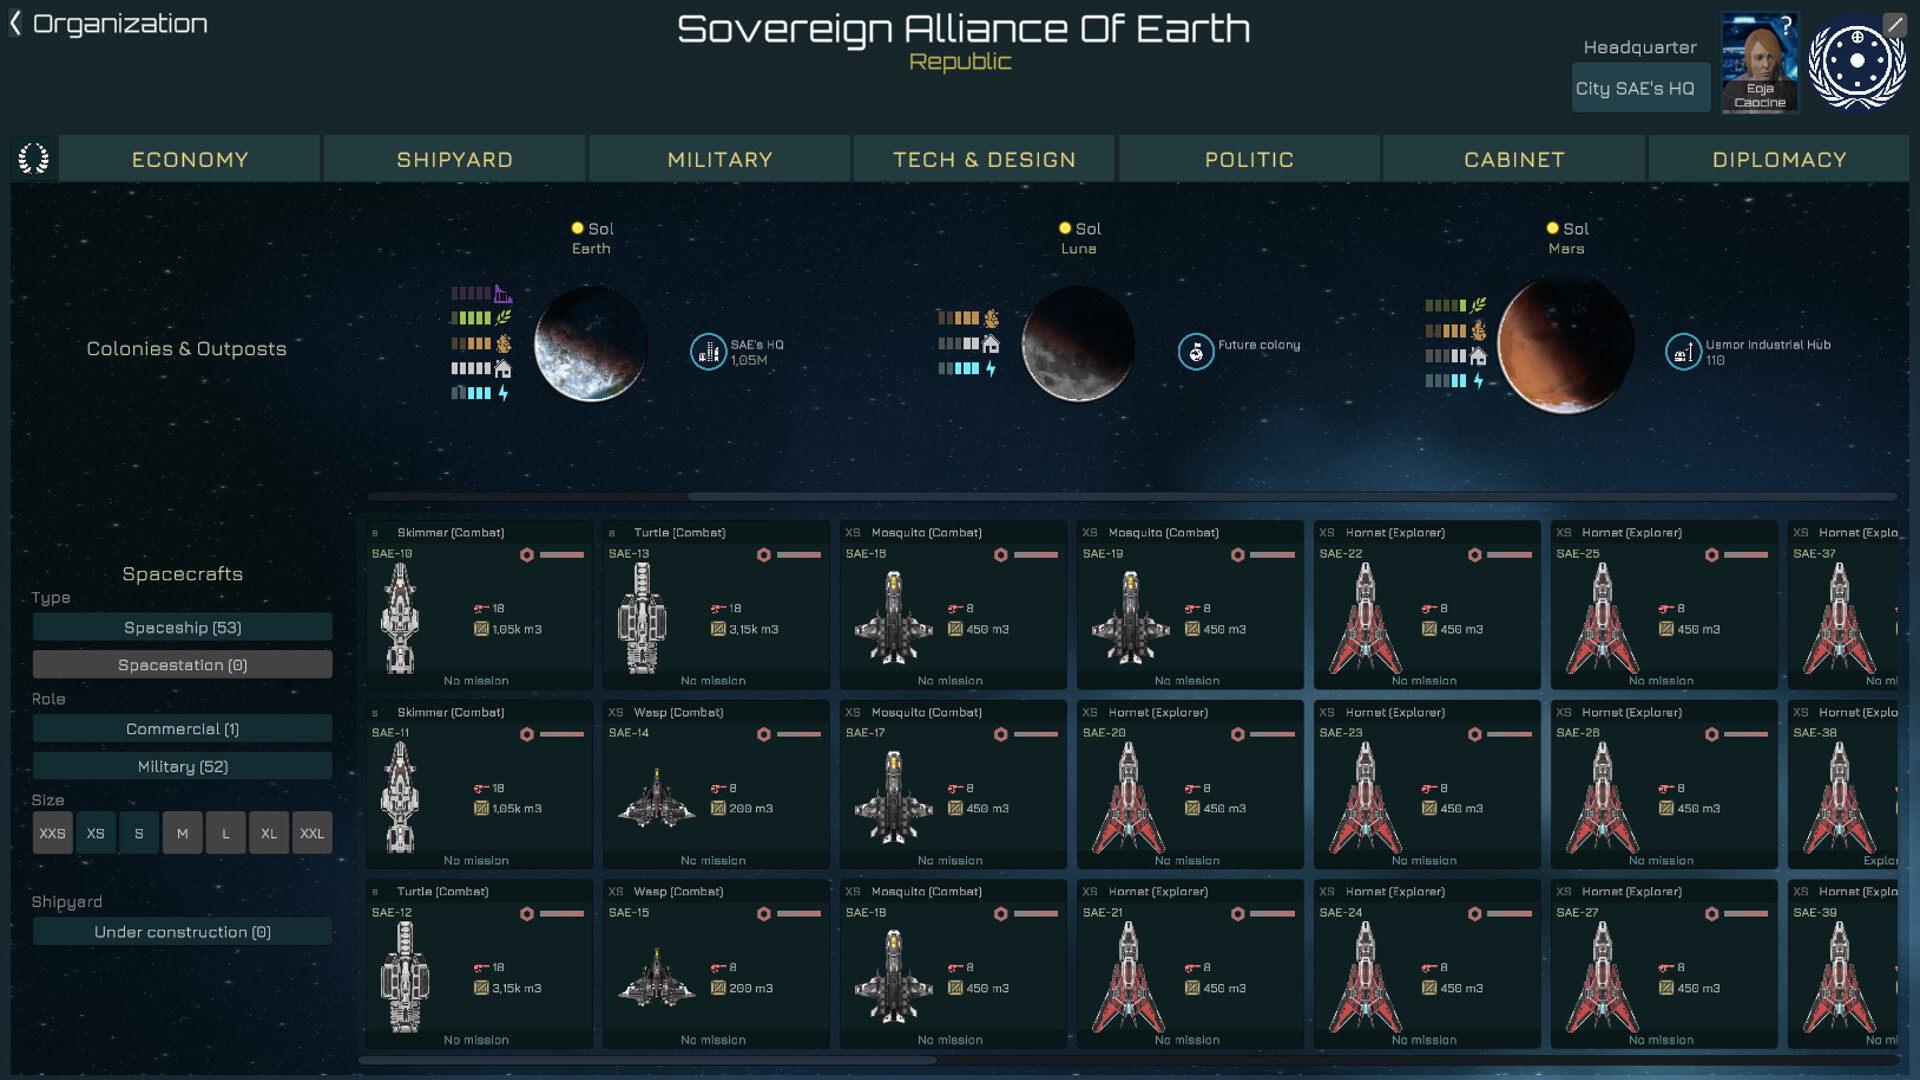This screenshot has width=1920, height=1080.
Task: Toggle the Spaceship (53) type filter
Action: click(x=182, y=627)
